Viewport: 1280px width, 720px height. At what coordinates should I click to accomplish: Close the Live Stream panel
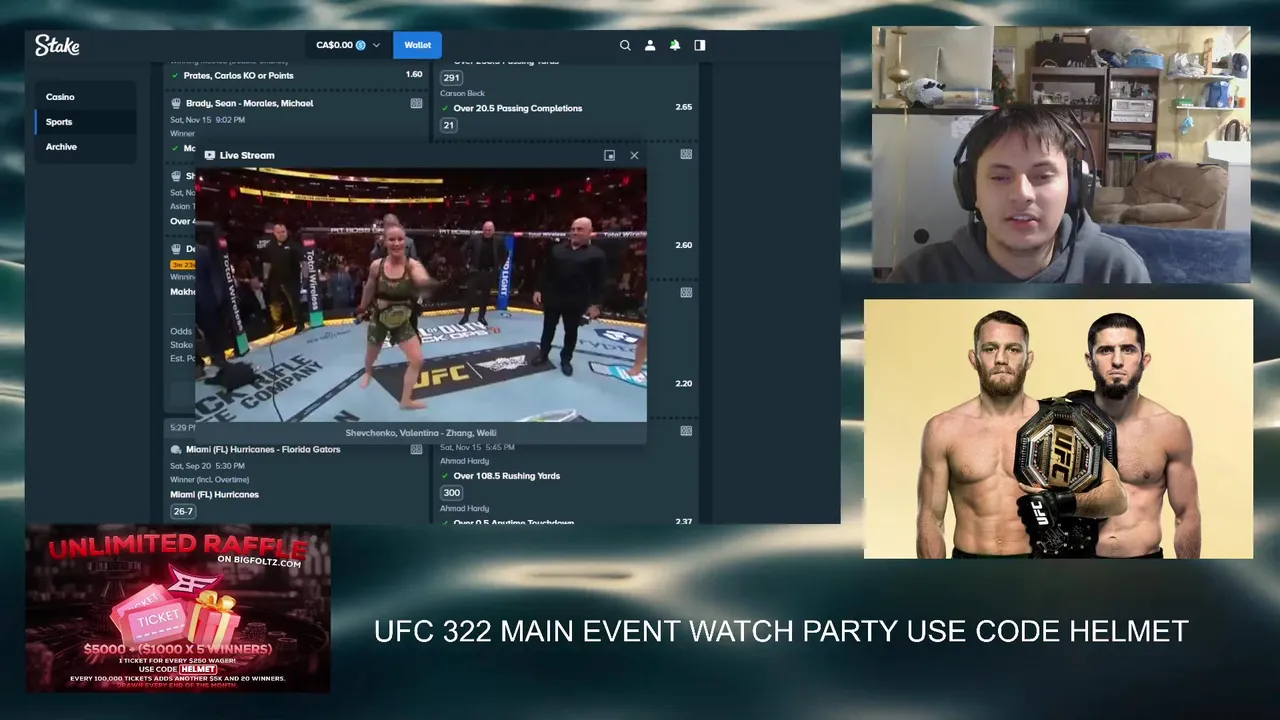pyautogui.click(x=634, y=155)
